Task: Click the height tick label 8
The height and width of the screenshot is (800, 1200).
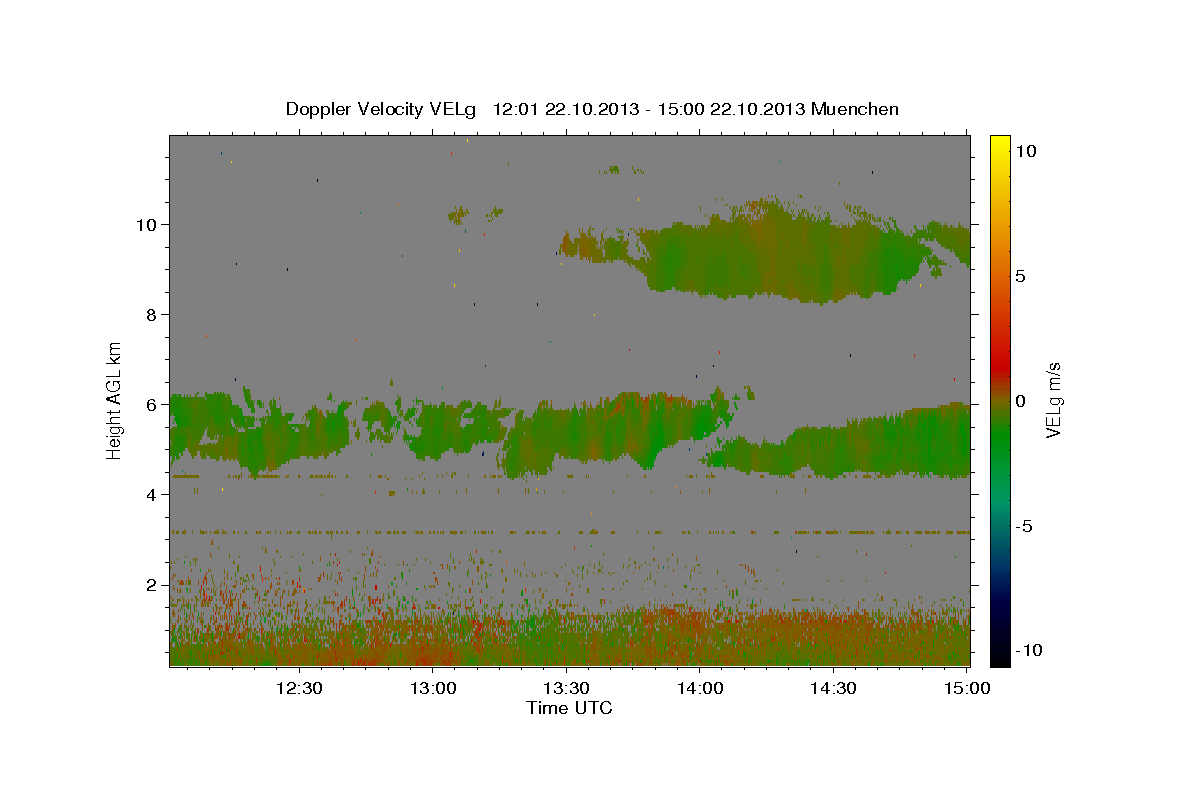Action: point(152,314)
